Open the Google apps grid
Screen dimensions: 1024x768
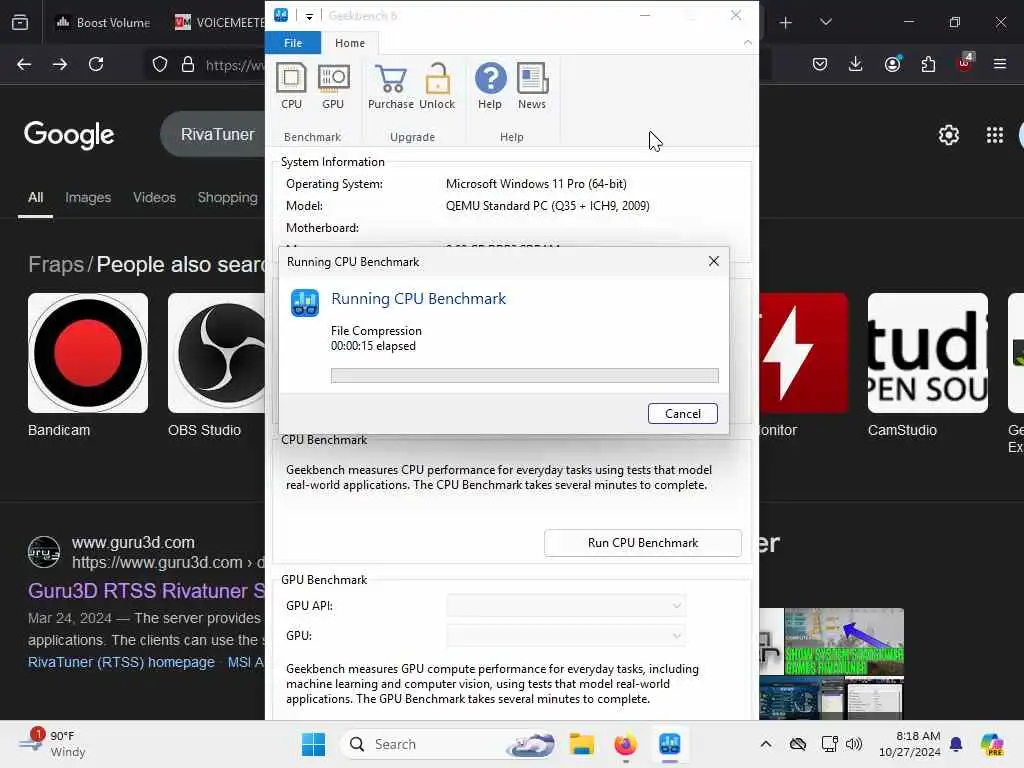point(995,135)
